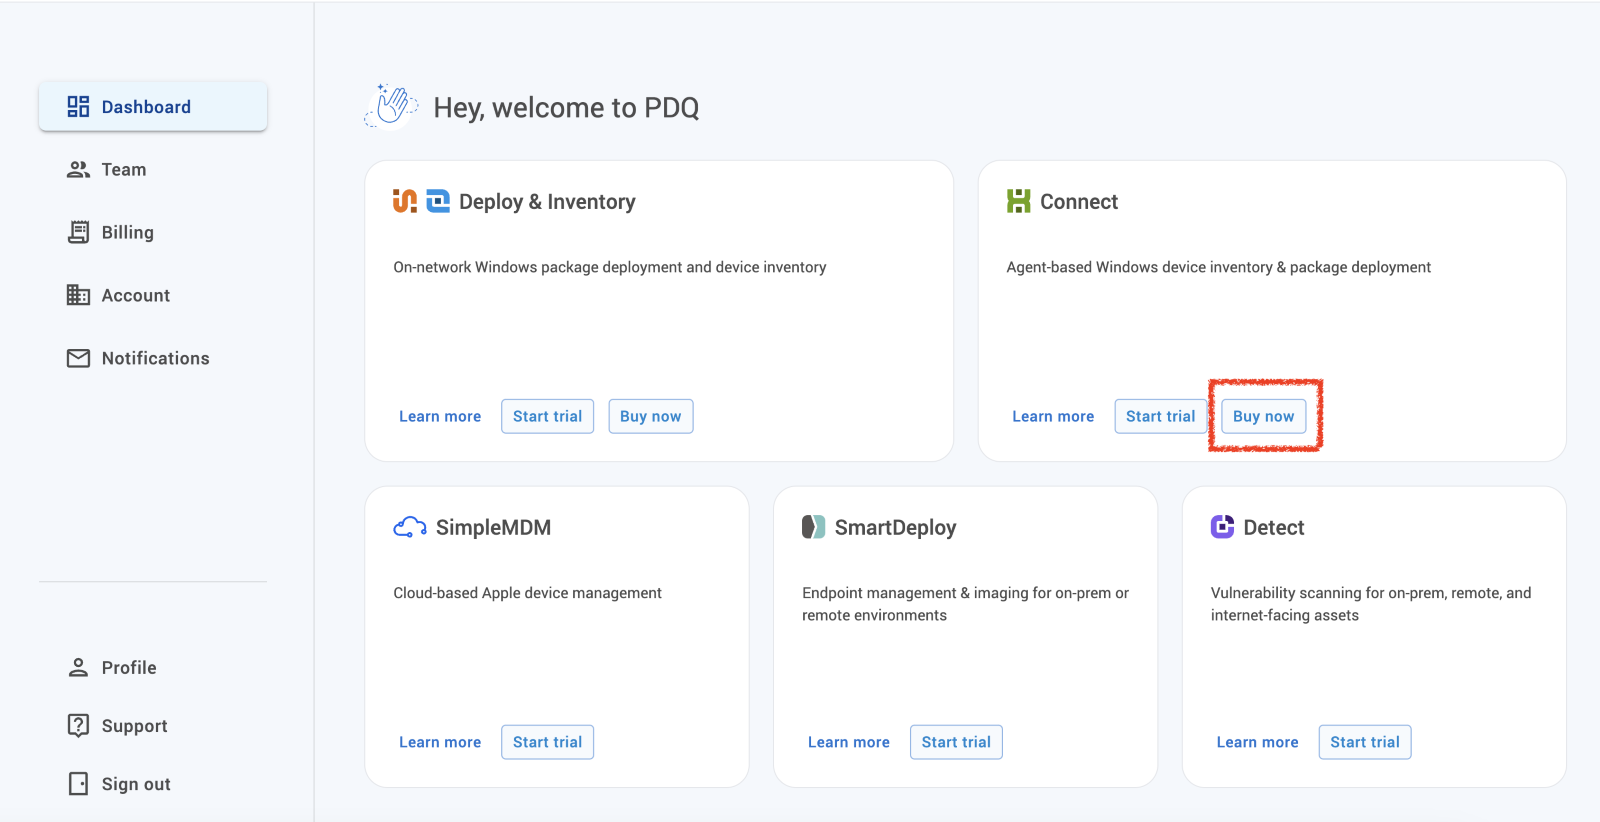This screenshot has height=822, width=1600.
Task: Click Learn more under Connect
Action: (x=1053, y=416)
